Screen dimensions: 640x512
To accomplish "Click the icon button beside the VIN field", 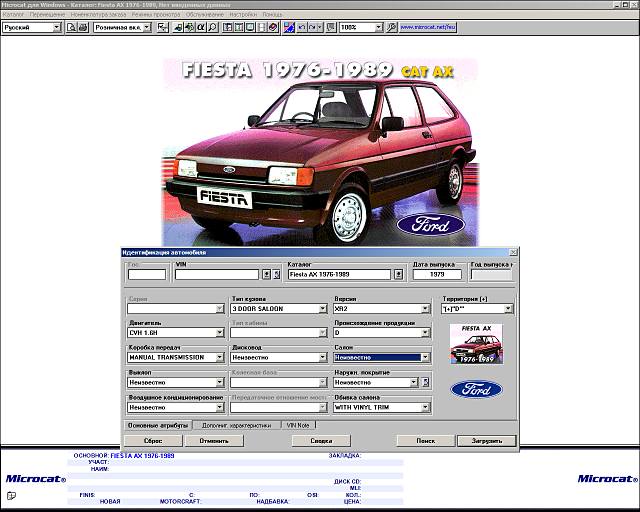I will [x=265, y=274].
